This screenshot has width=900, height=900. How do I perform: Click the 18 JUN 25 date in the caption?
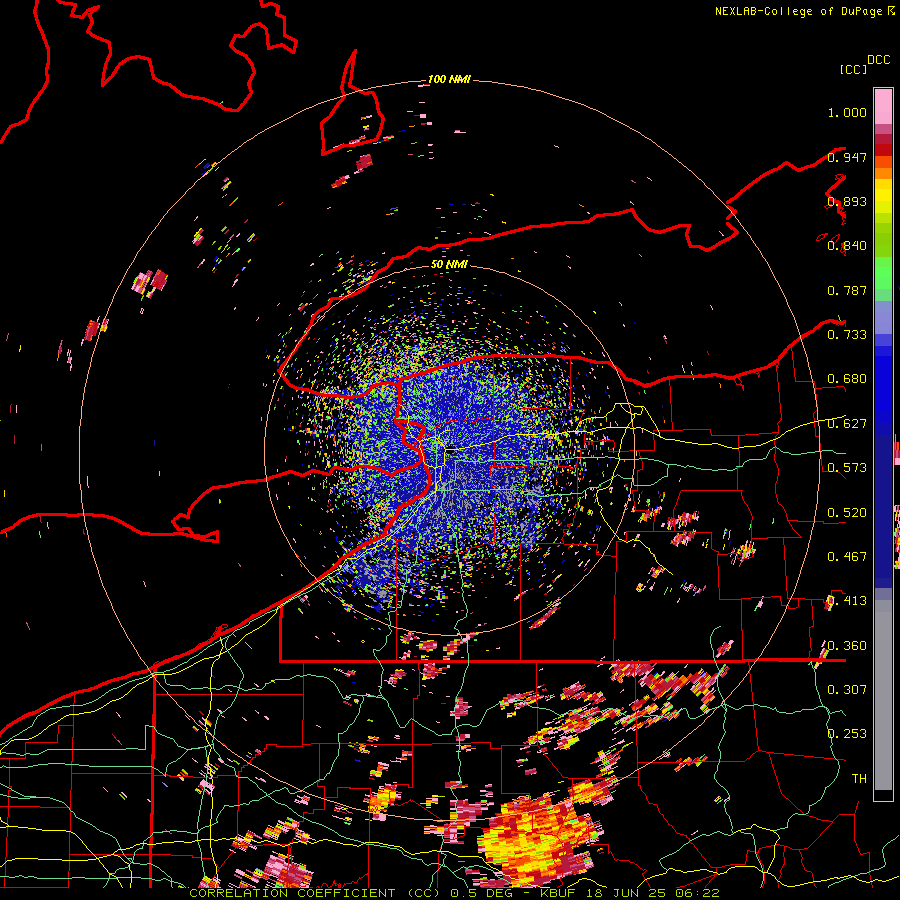click(x=627, y=893)
